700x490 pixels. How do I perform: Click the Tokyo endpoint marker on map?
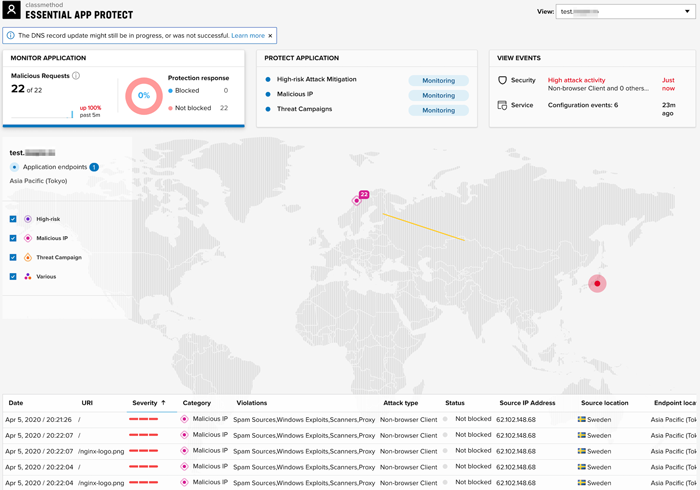tap(597, 283)
